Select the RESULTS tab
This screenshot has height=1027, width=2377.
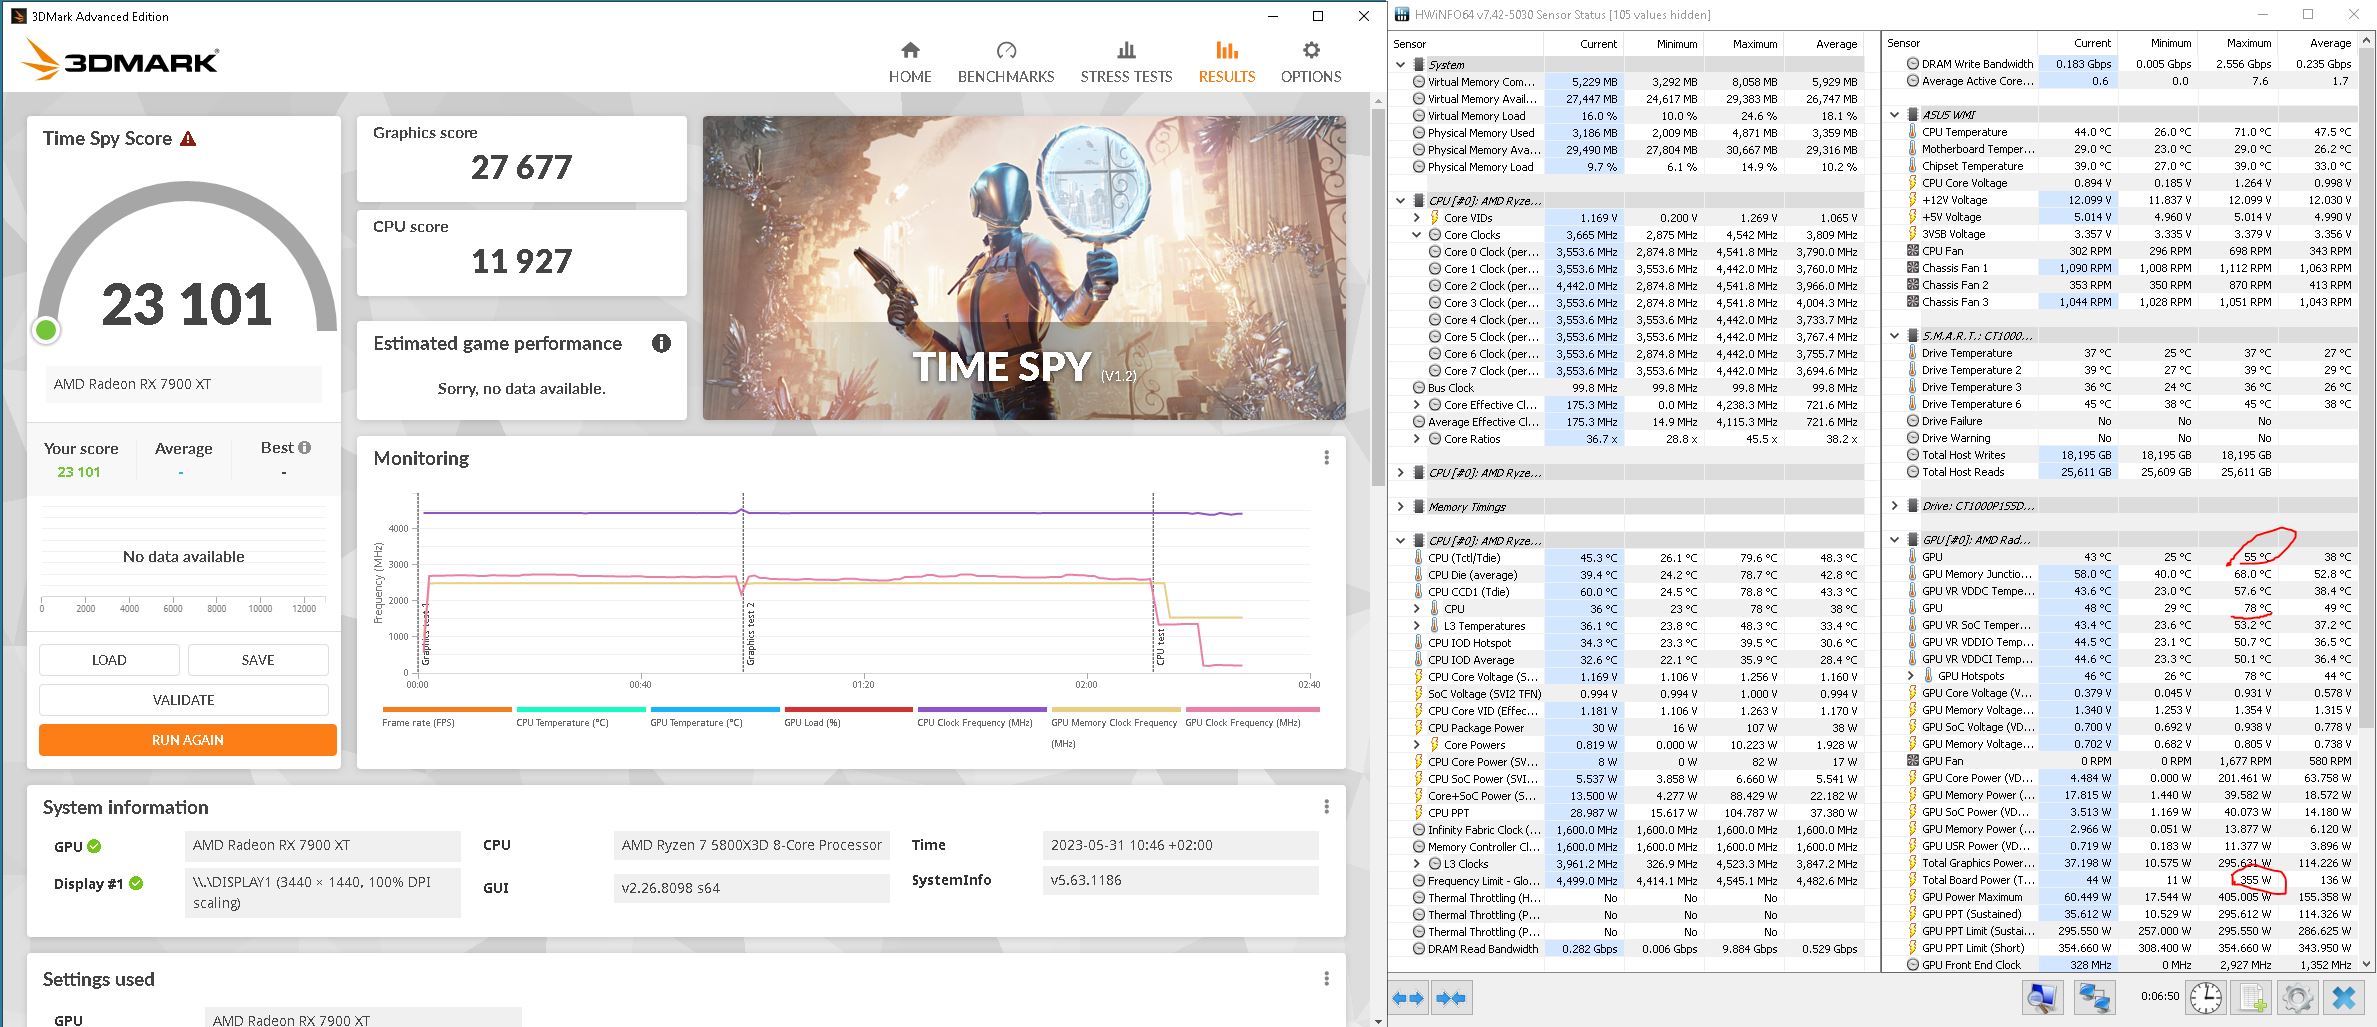point(1227,62)
